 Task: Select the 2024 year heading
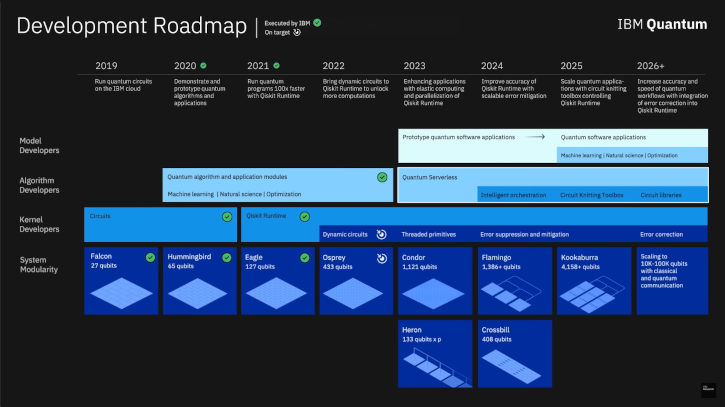coord(492,66)
